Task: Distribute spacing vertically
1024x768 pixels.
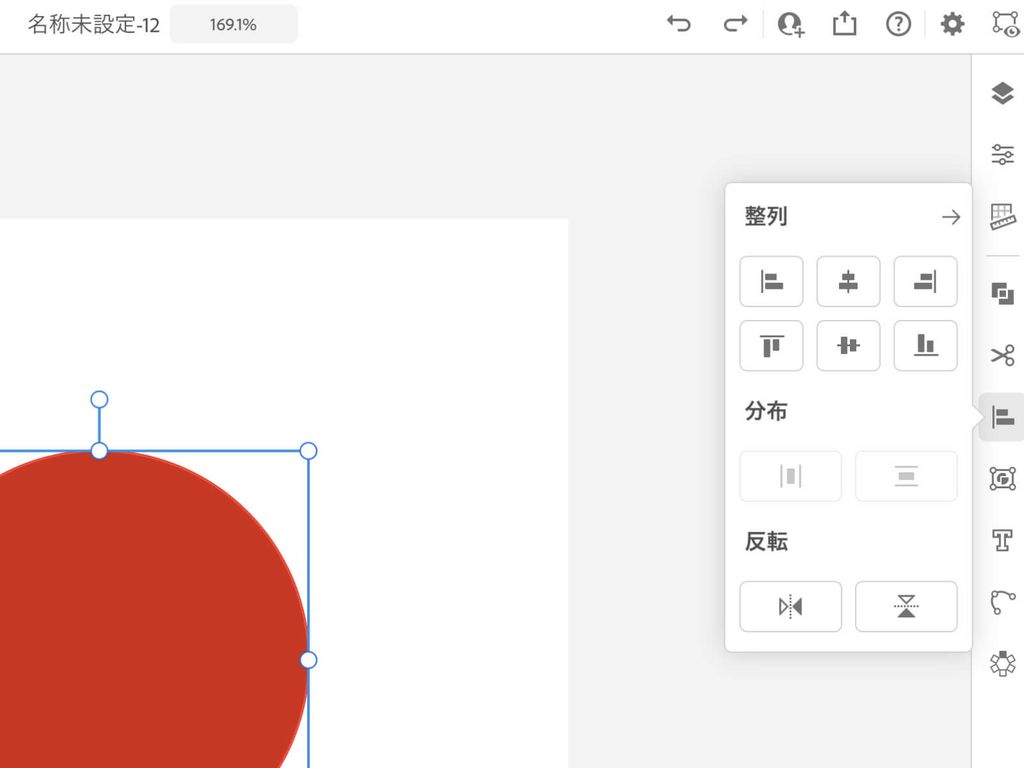Action: click(906, 476)
